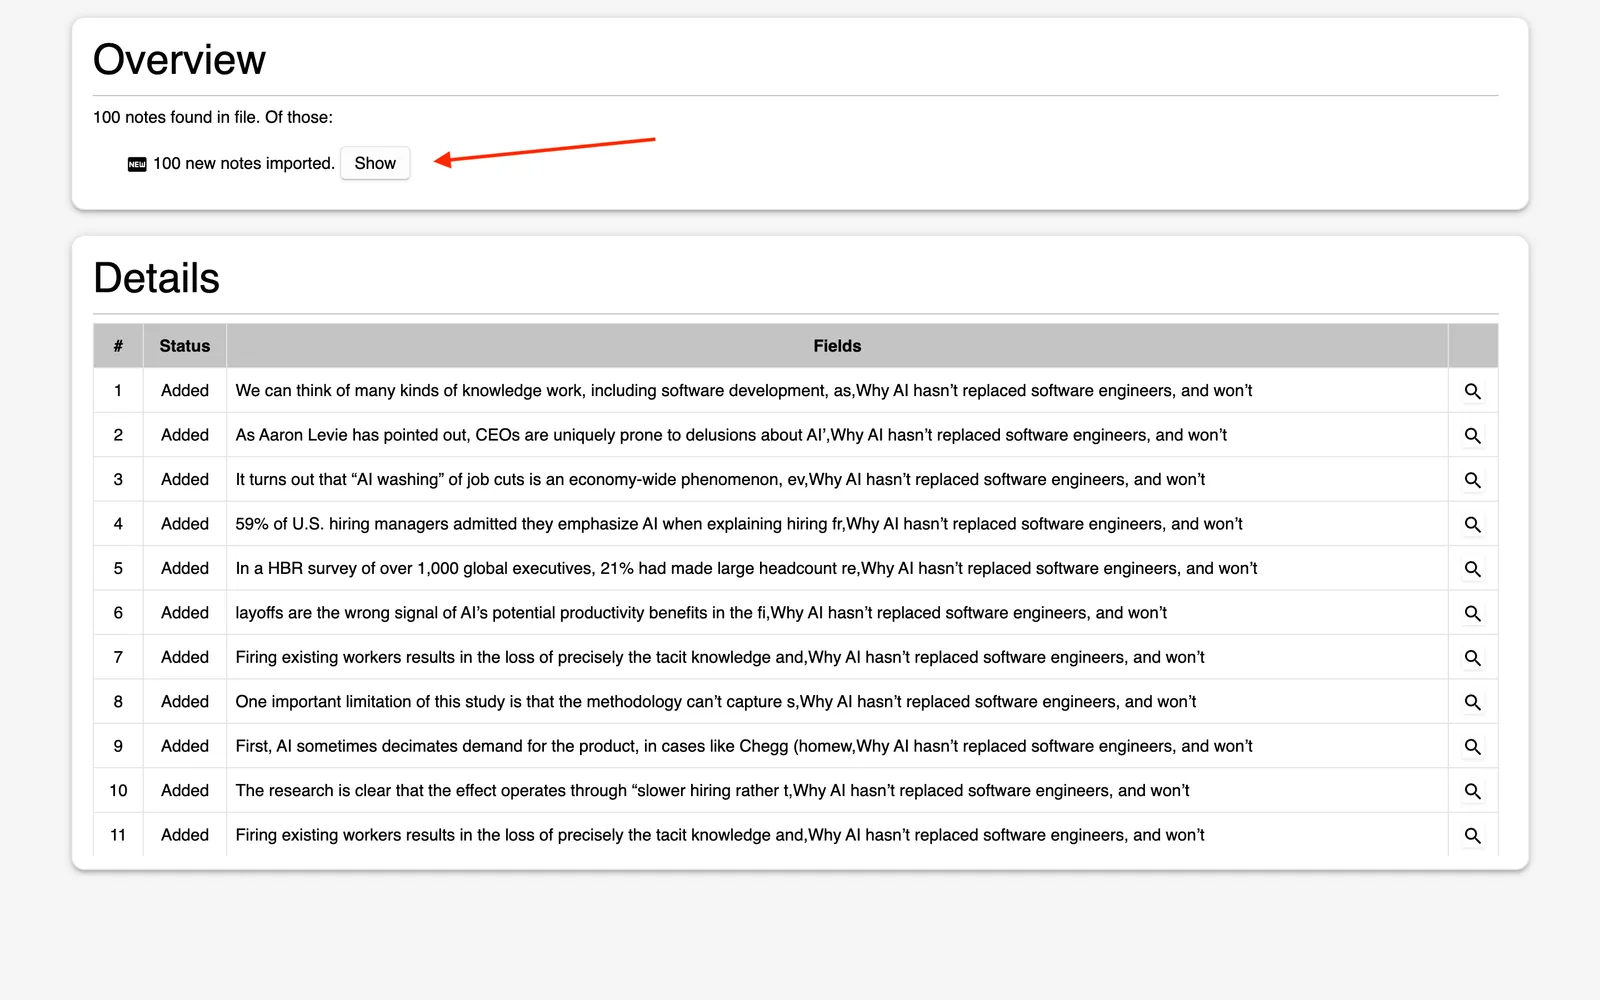Click the NEW badge icon beside imported notes
1600x1000 pixels.
click(137, 164)
